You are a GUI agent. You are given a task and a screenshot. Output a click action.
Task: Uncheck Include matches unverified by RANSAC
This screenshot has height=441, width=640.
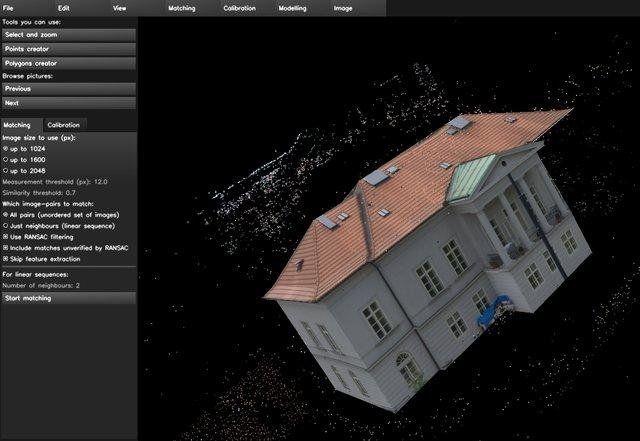[x=6, y=247]
